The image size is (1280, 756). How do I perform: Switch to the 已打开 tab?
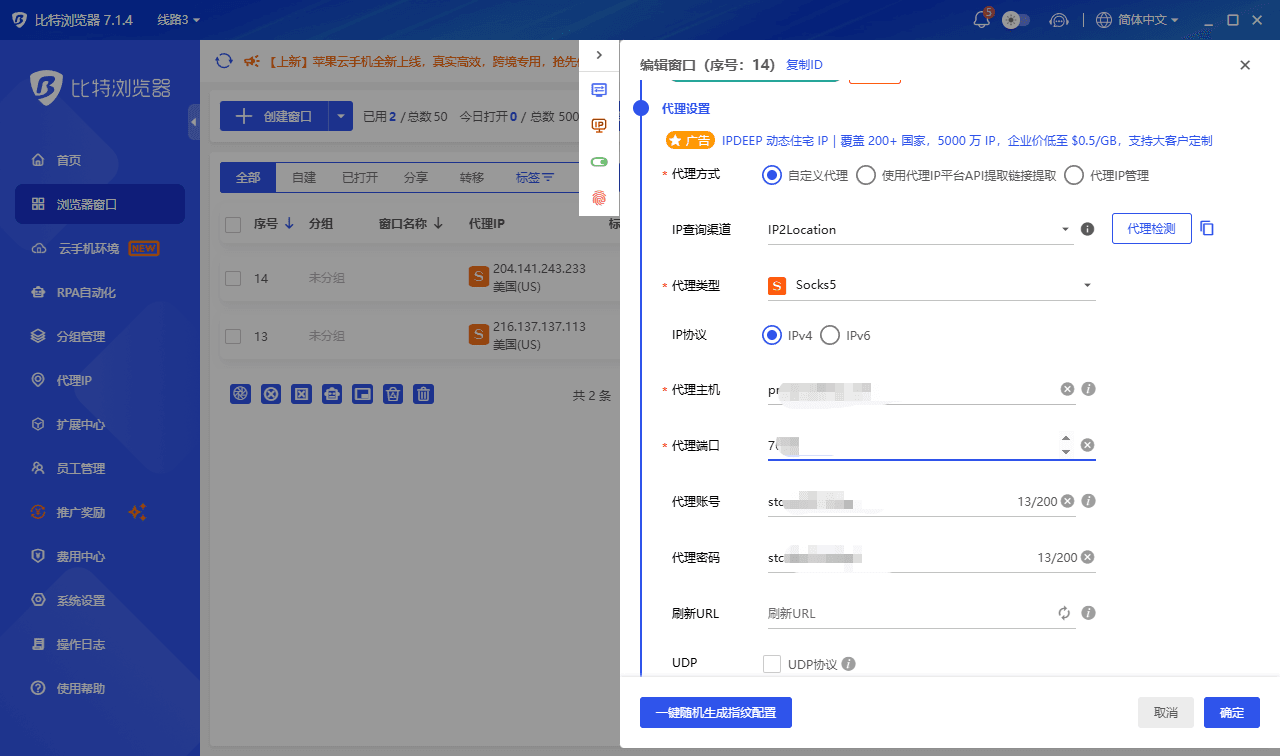(x=360, y=177)
